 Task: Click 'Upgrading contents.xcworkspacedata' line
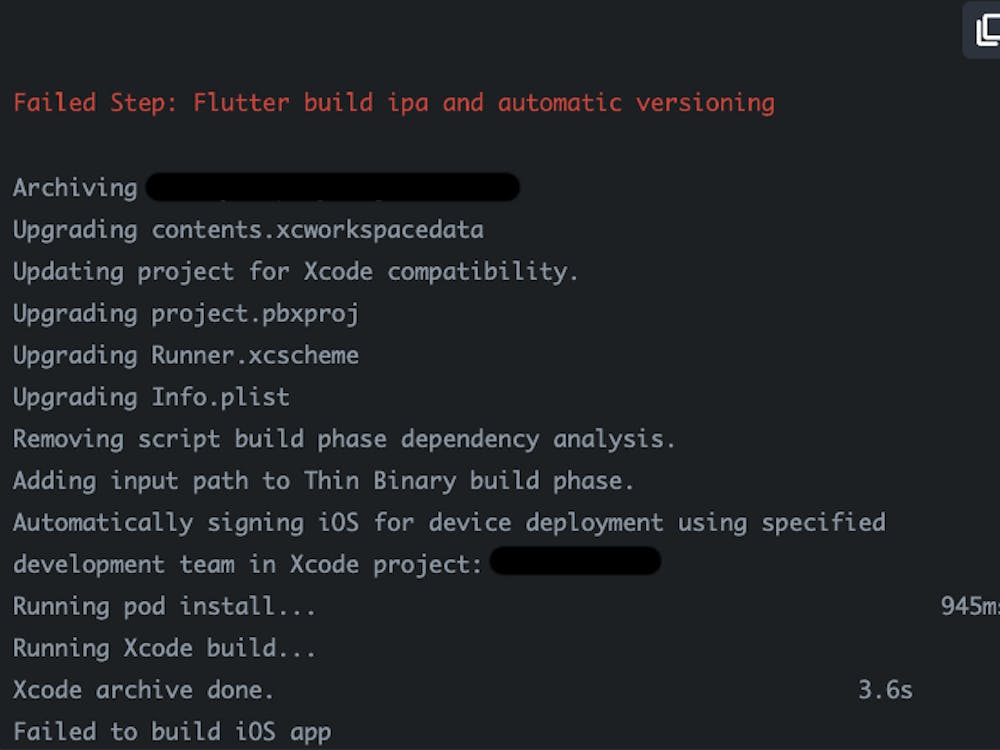coord(248,230)
